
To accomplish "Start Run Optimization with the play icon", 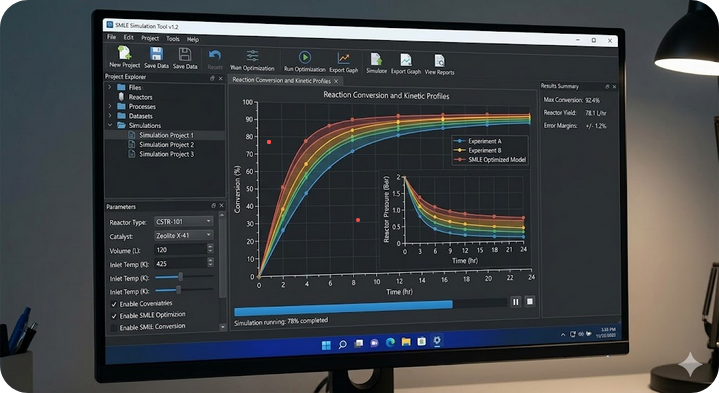I will 304,57.
